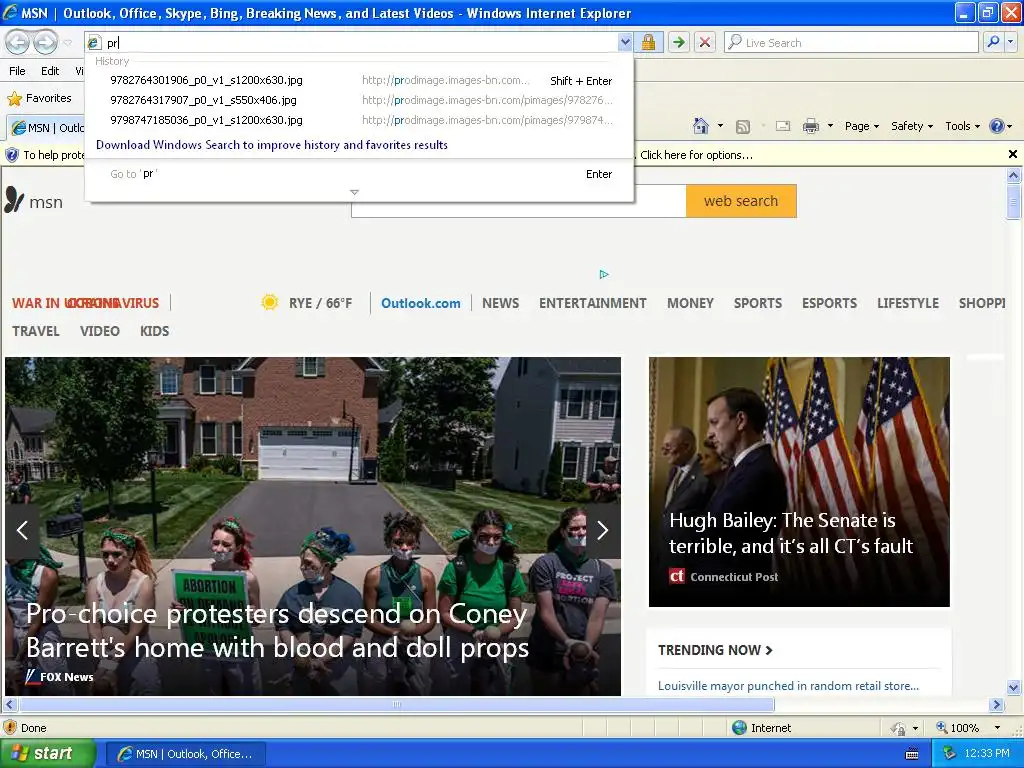Click the Help question mark icon
Screen dimensions: 1024x768
click(x=997, y=126)
